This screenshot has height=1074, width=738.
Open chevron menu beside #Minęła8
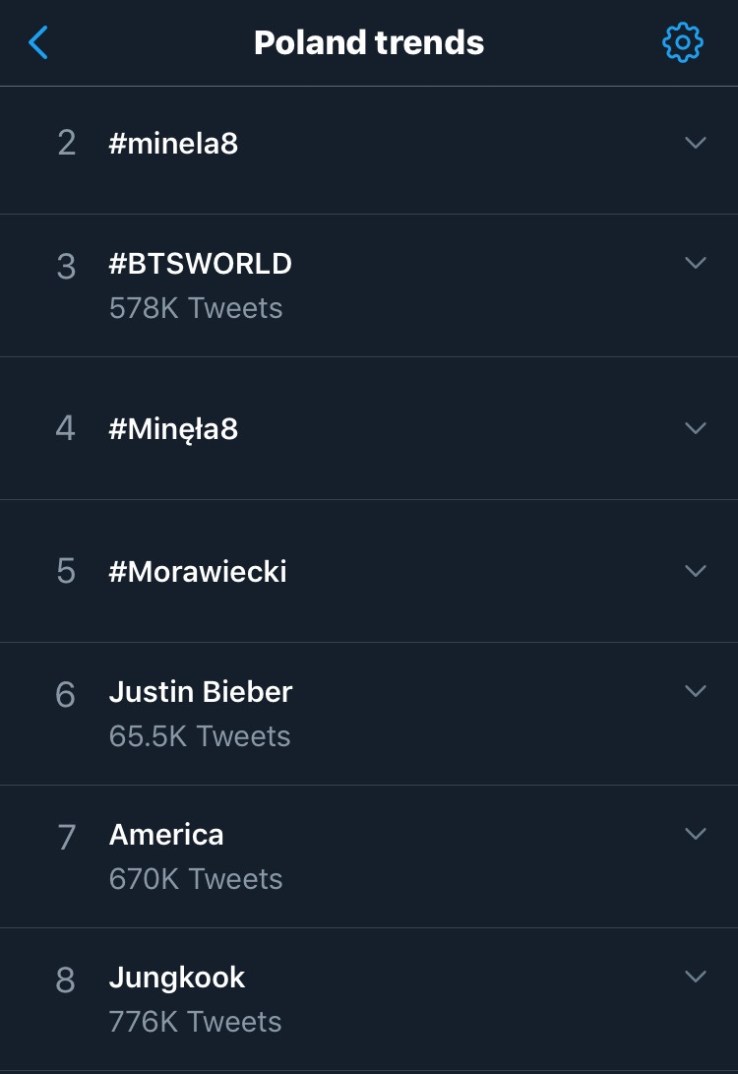[x=695, y=428]
